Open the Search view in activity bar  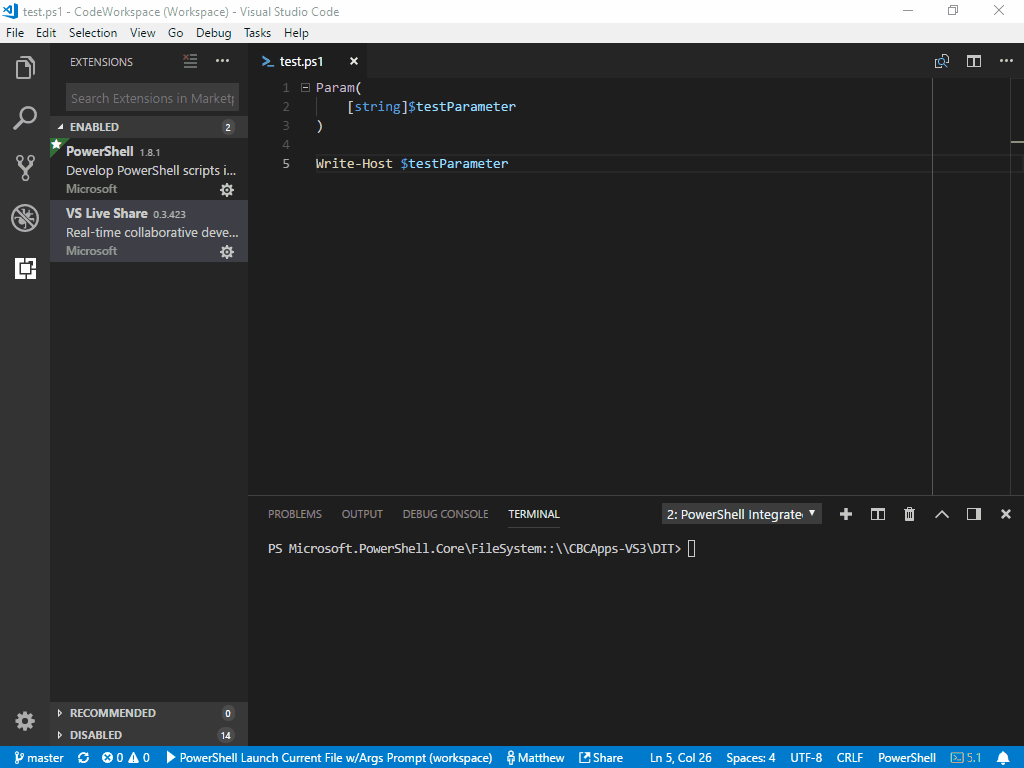(x=25, y=118)
